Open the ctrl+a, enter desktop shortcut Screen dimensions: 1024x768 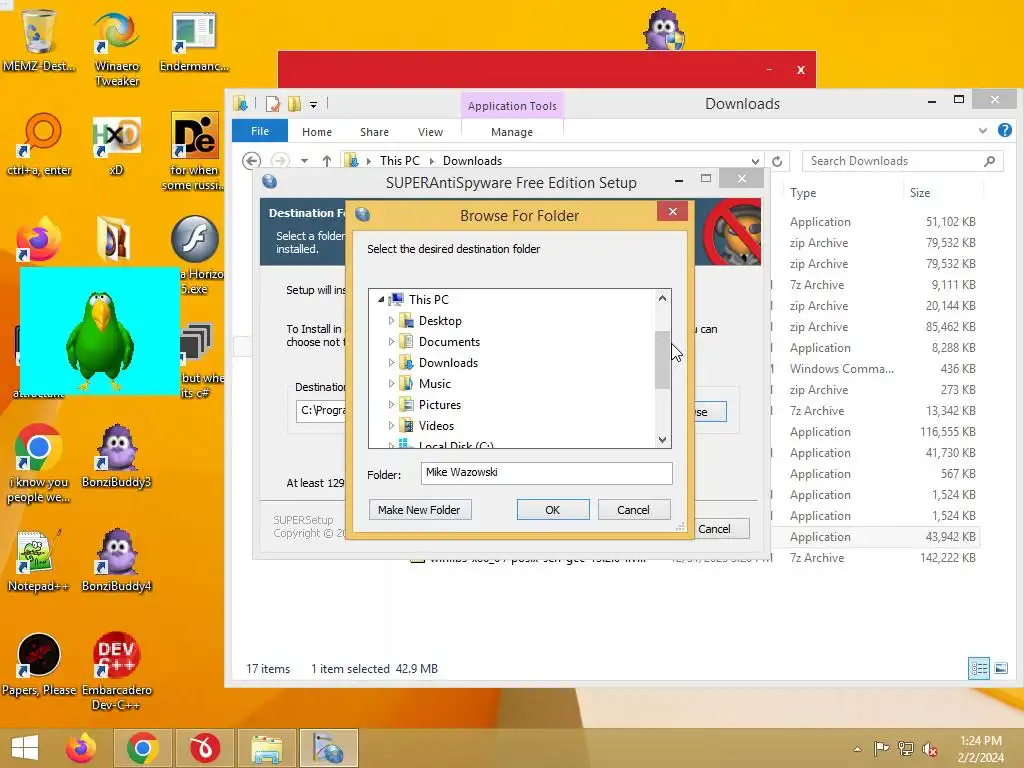(39, 145)
